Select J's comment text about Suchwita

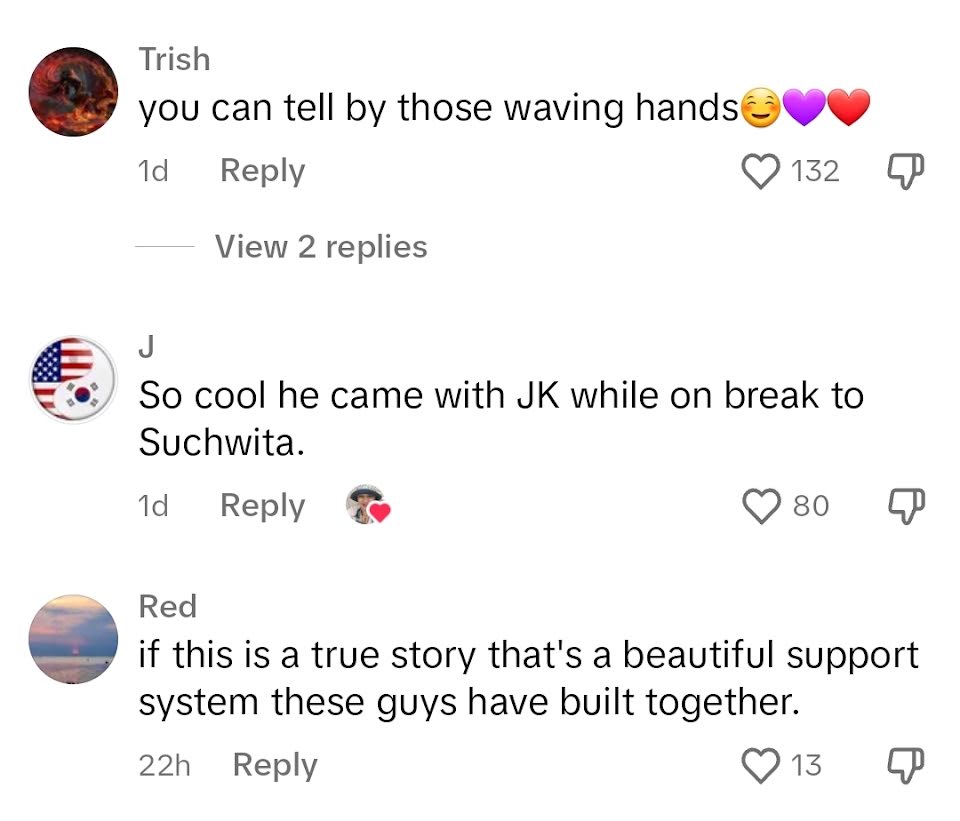tap(501, 419)
